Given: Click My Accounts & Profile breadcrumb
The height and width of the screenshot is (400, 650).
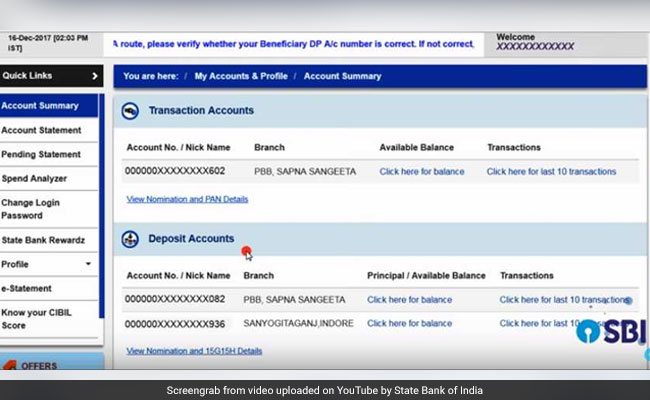Looking at the screenshot, I should coord(240,76).
